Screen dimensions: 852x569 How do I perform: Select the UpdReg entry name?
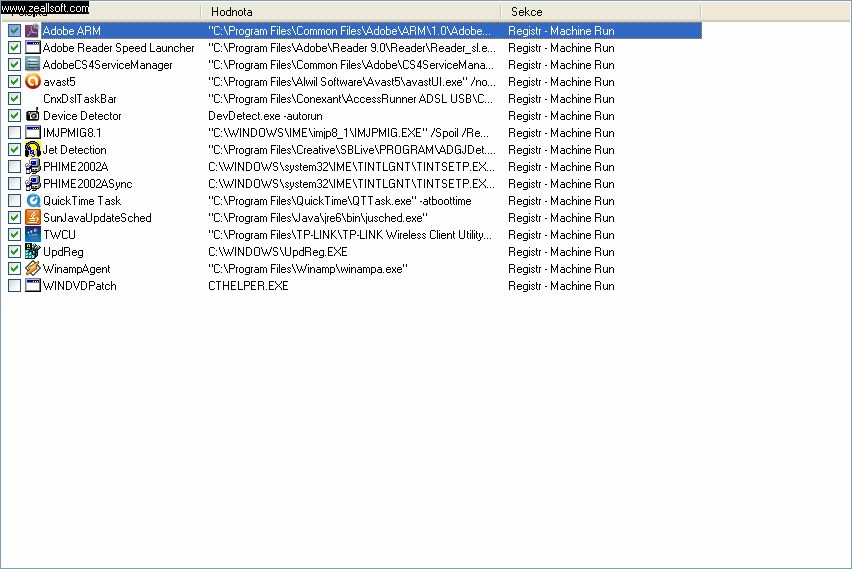coord(63,252)
